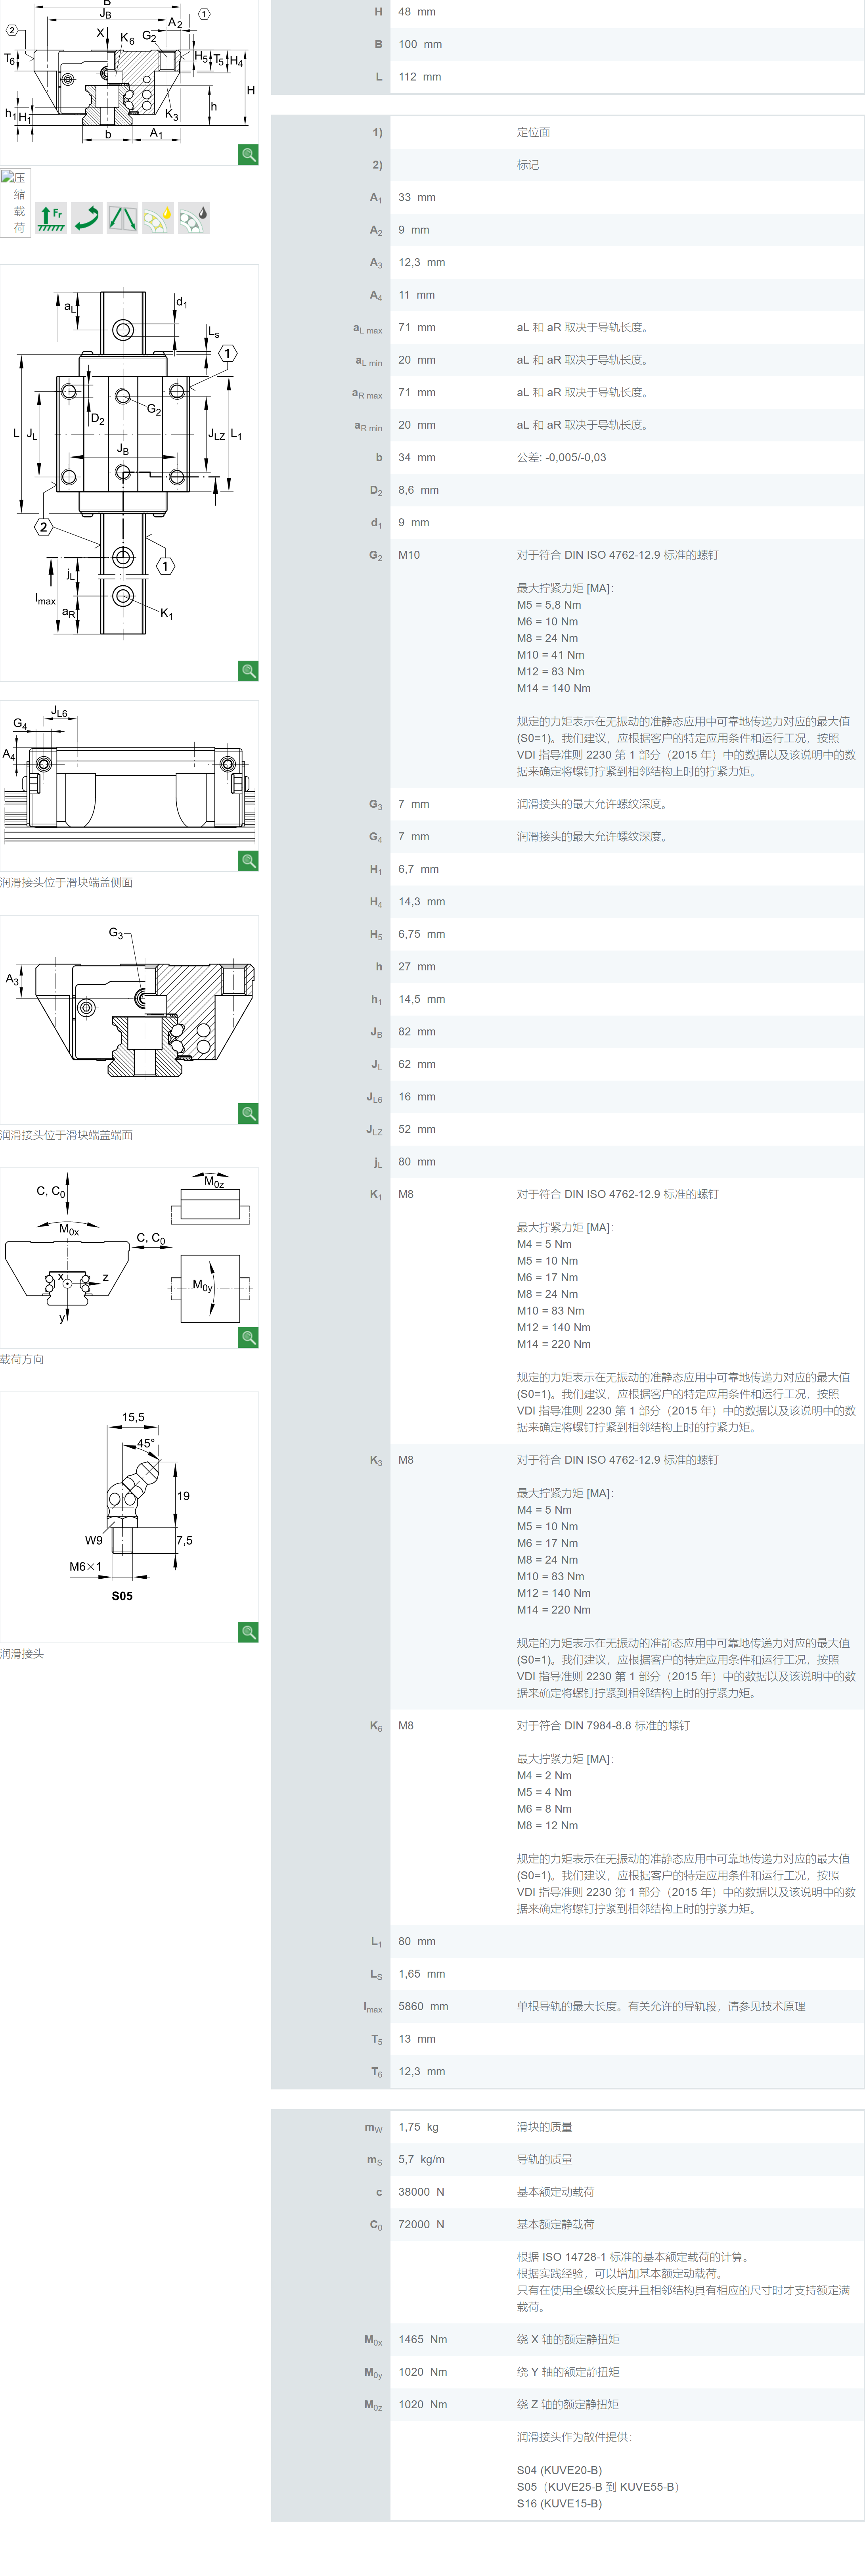This screenshot has height=2576, width=865.
Task: Open the hatched end-face cross-section drawing with G3
Action: click(x=128, y=1019)
